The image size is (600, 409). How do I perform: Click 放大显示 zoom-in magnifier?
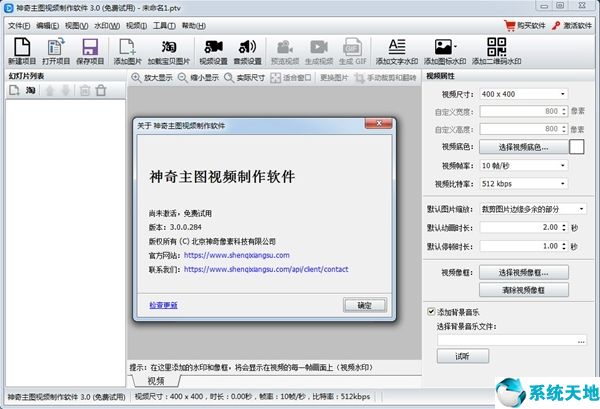point(136,78)
